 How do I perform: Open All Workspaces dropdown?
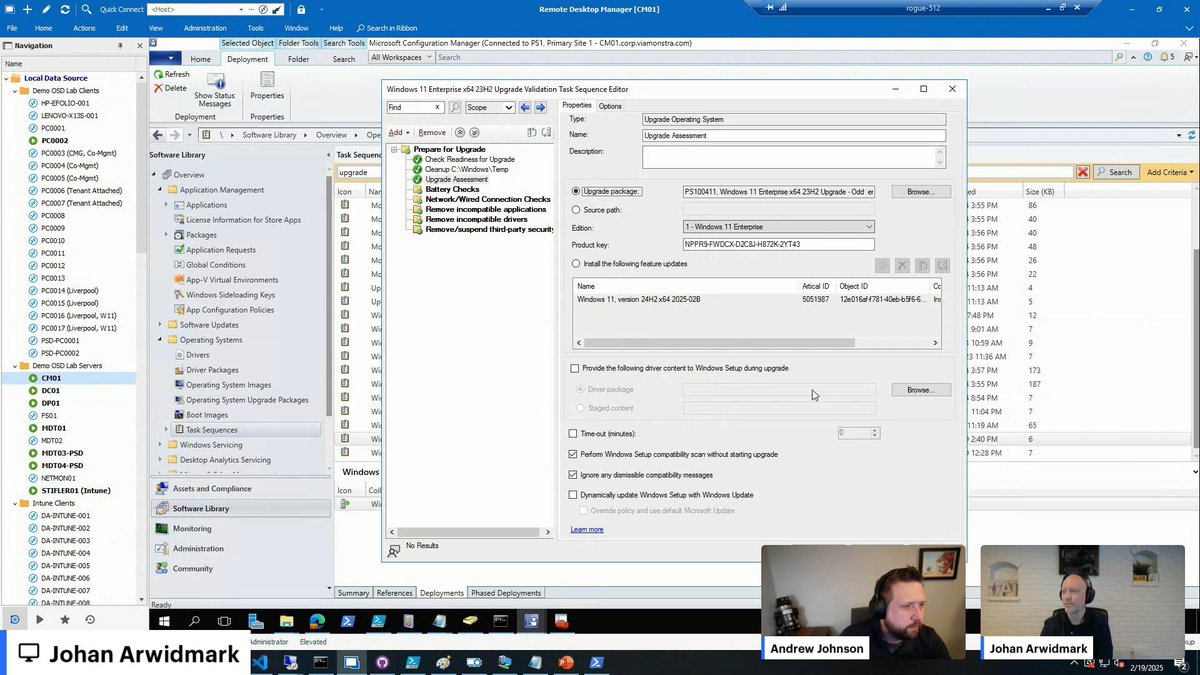(402, 57)
